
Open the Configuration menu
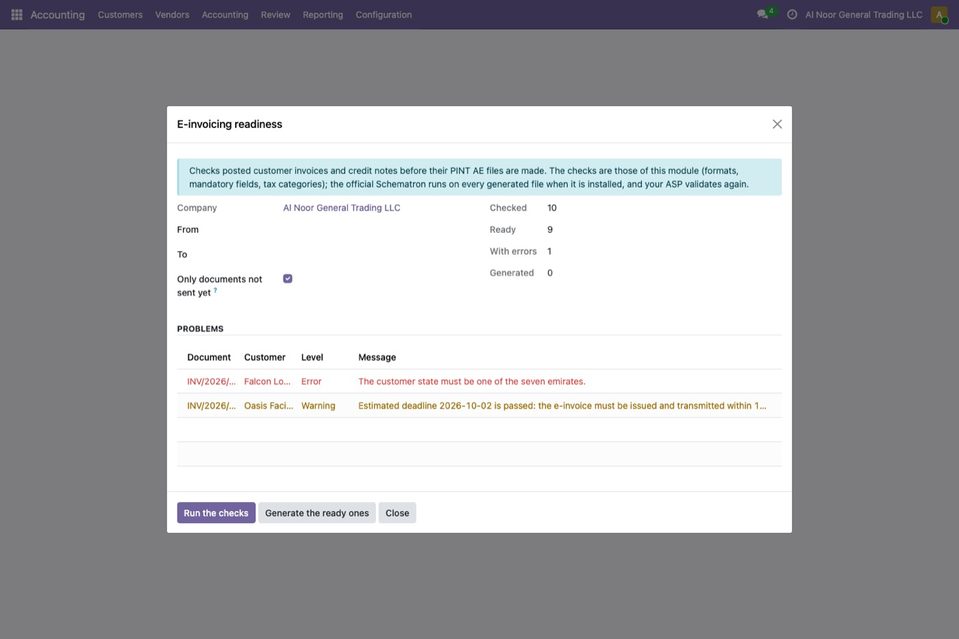click(383, 15)
